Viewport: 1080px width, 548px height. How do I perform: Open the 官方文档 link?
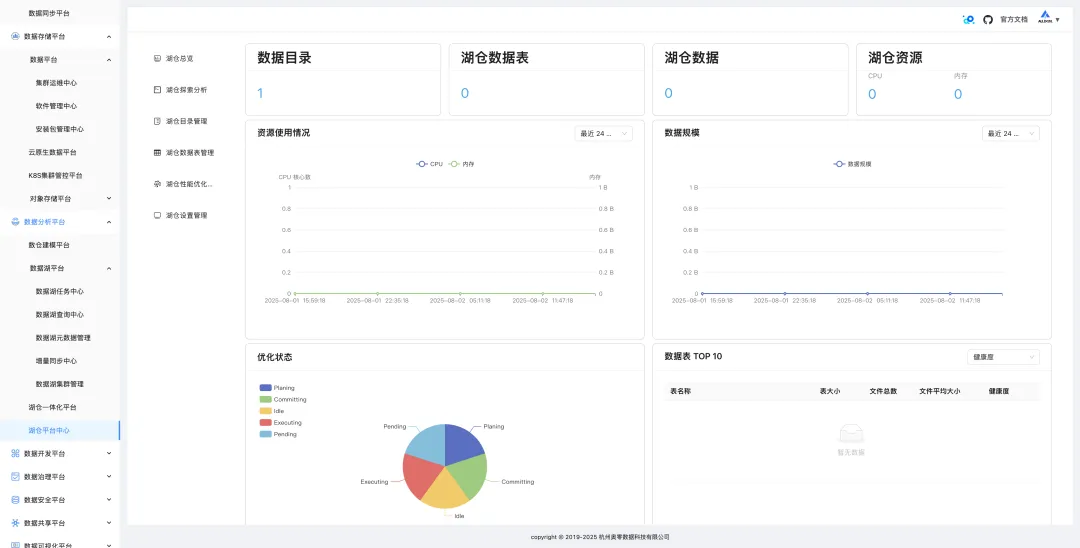1014,19
